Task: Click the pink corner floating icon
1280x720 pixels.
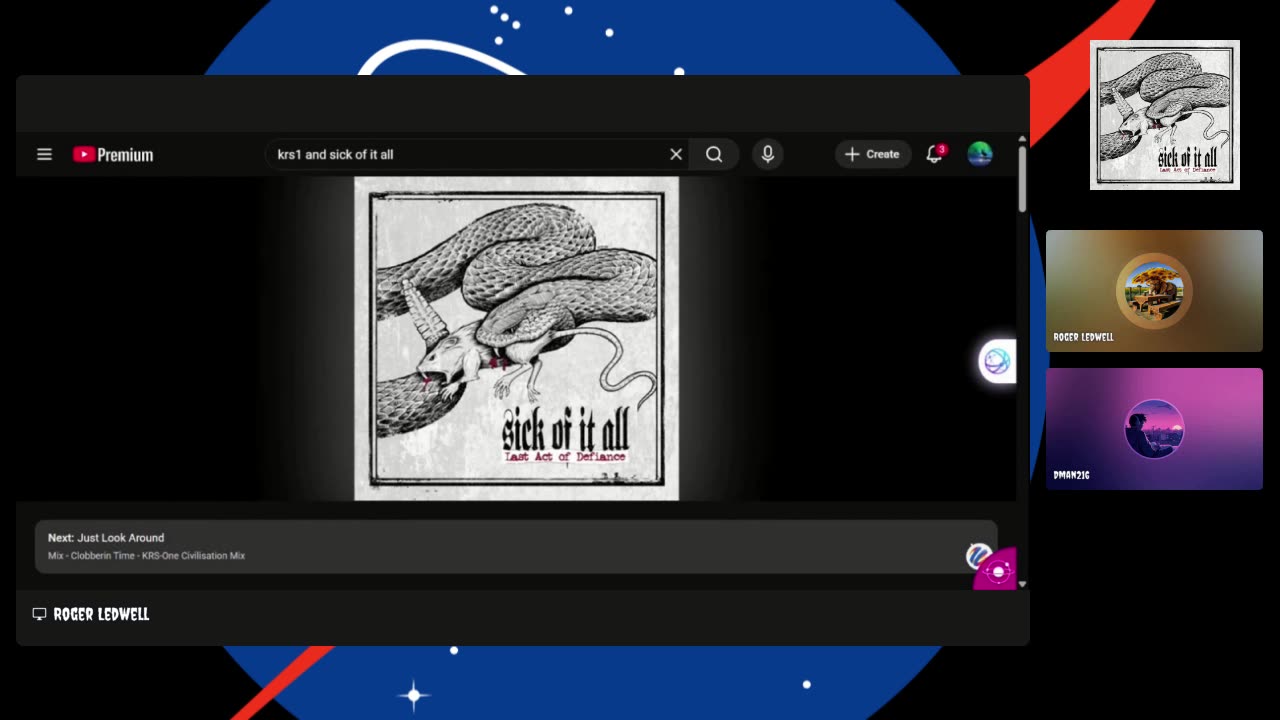Action: 996,569
